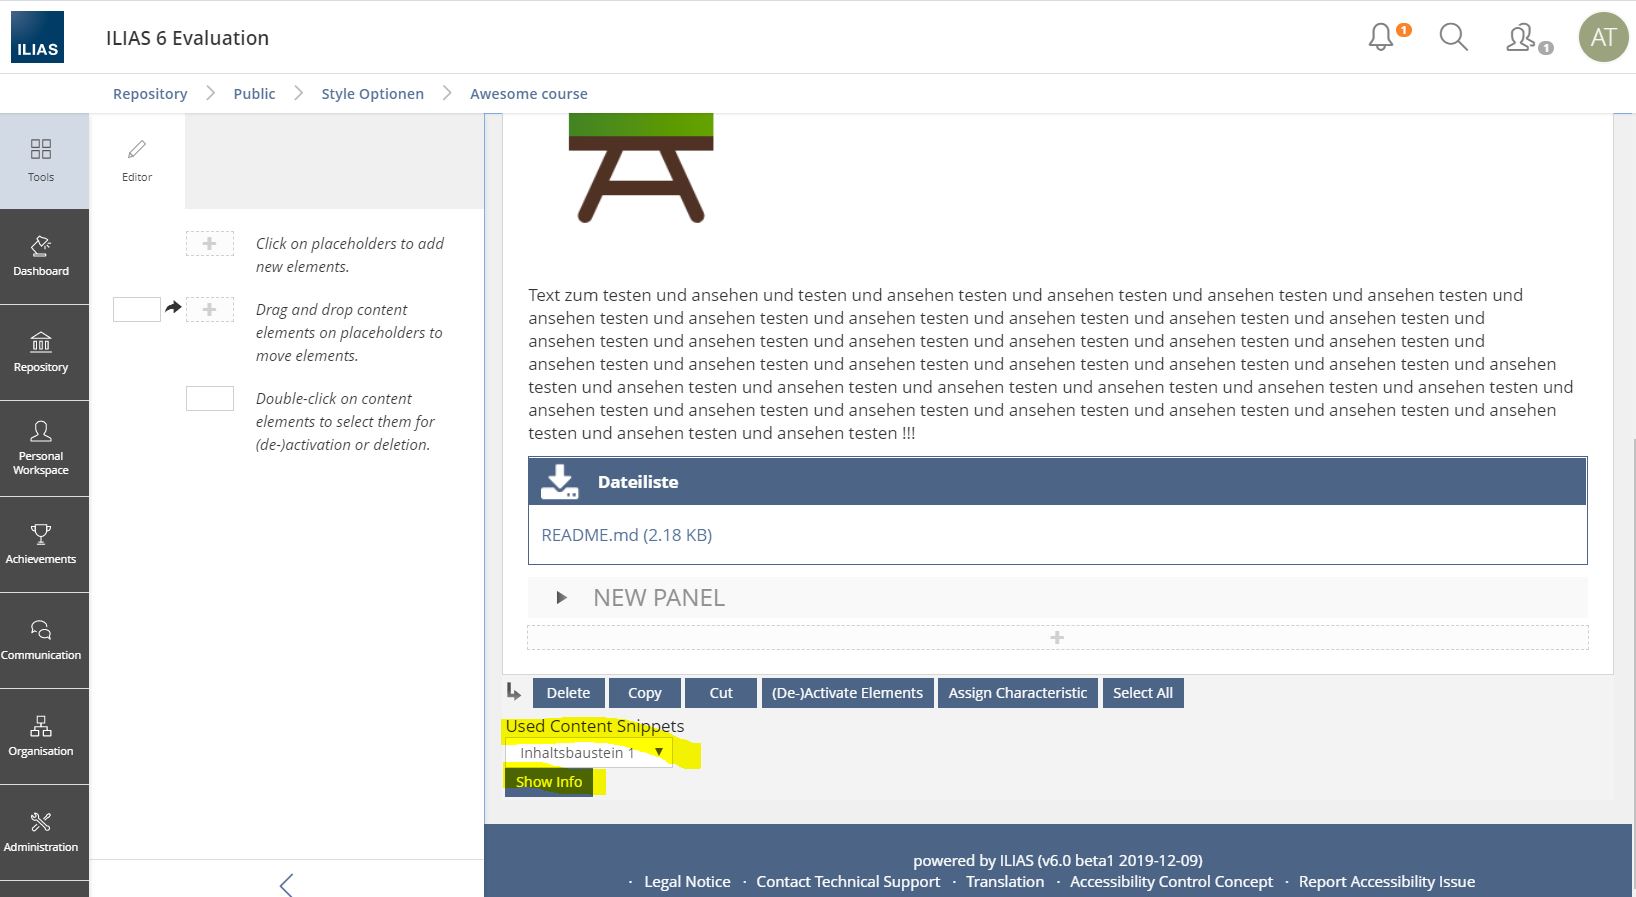The width and height of the screenshot is (1636, 897).
Task: Click the ILIAS 6 Evaluation title
Action: click(188, 38)
